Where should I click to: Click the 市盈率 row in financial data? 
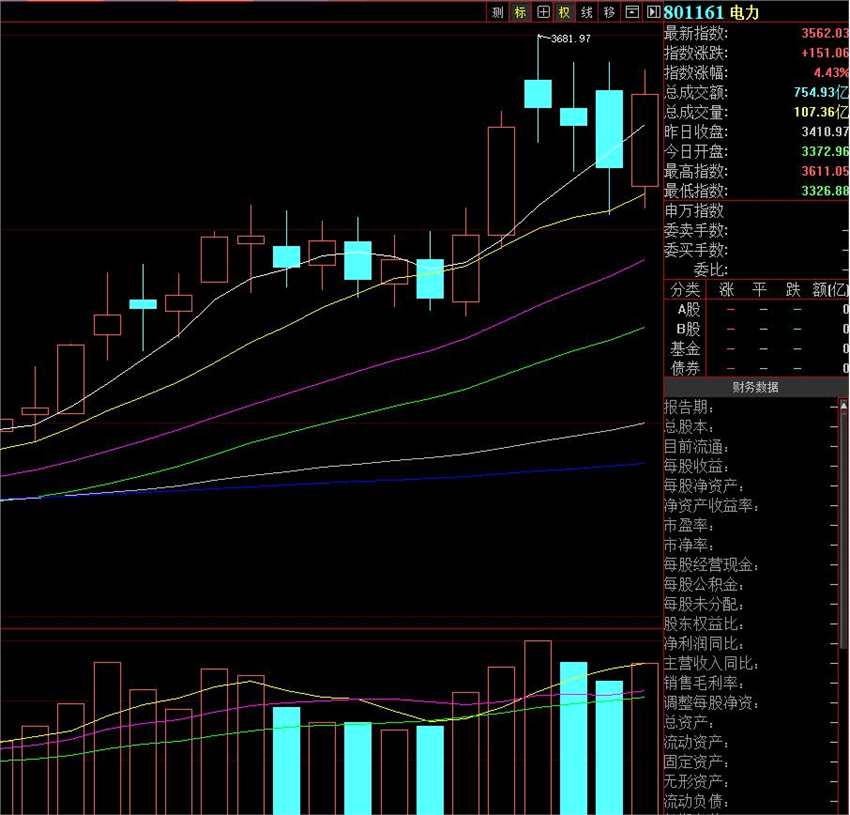688,525
